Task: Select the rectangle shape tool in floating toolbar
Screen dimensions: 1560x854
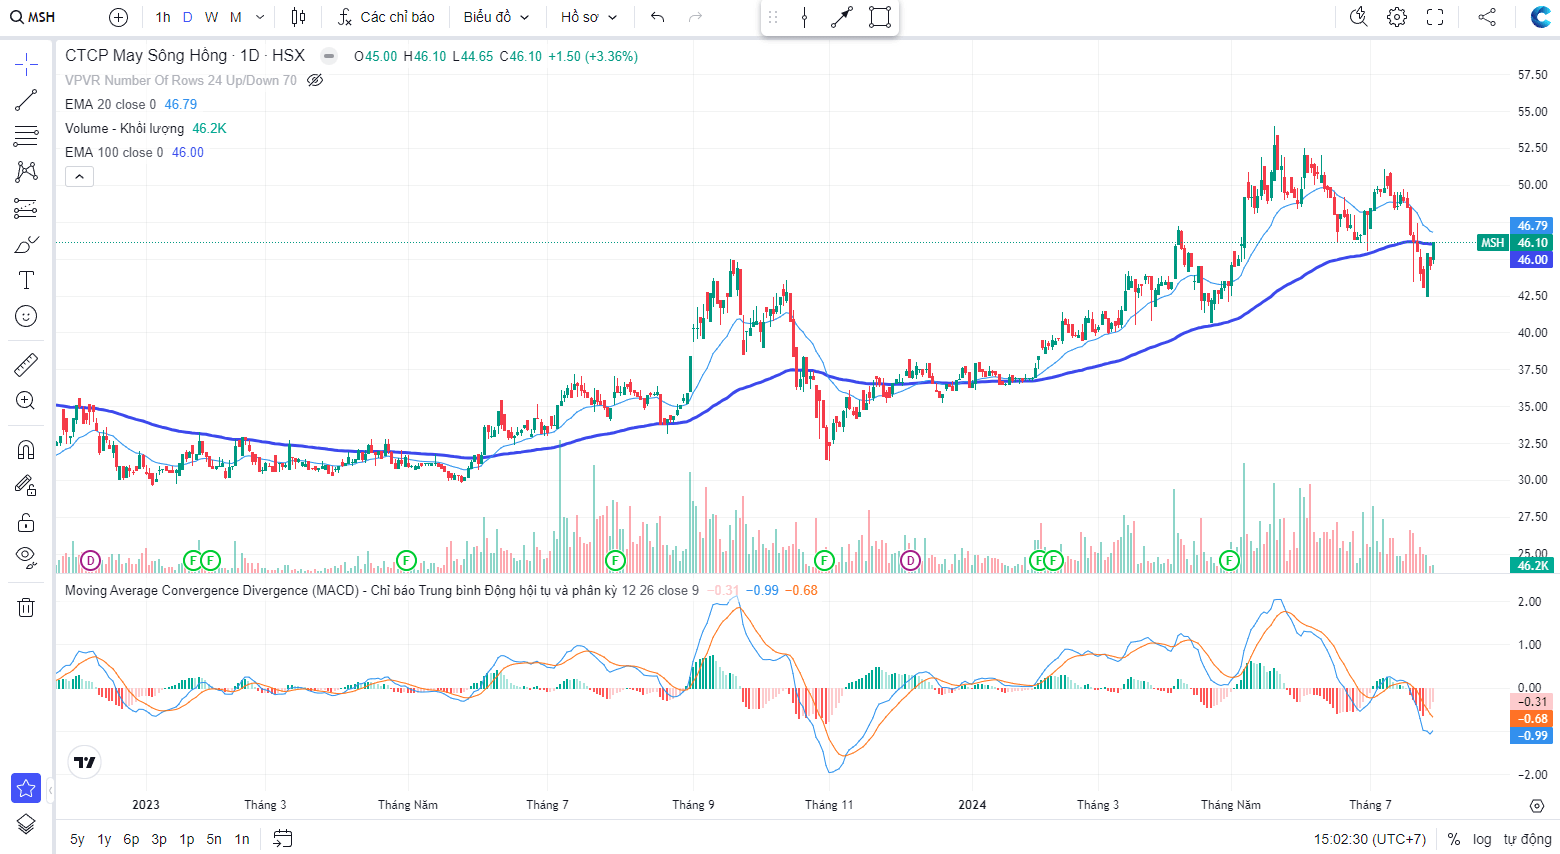Action: pyautogui.click(x=880, y=17)
